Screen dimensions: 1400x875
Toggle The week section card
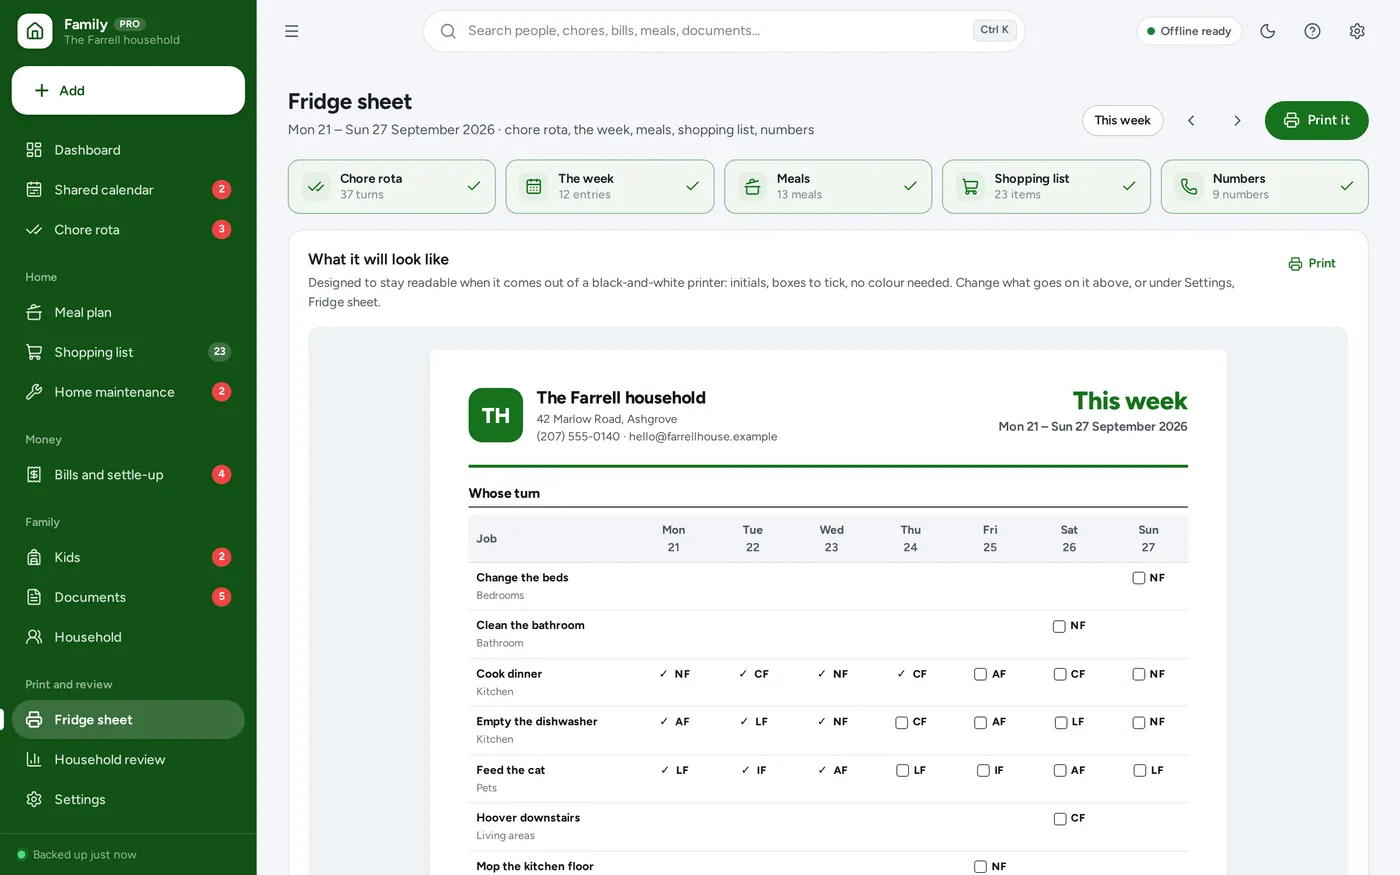[x=610, y=186]
